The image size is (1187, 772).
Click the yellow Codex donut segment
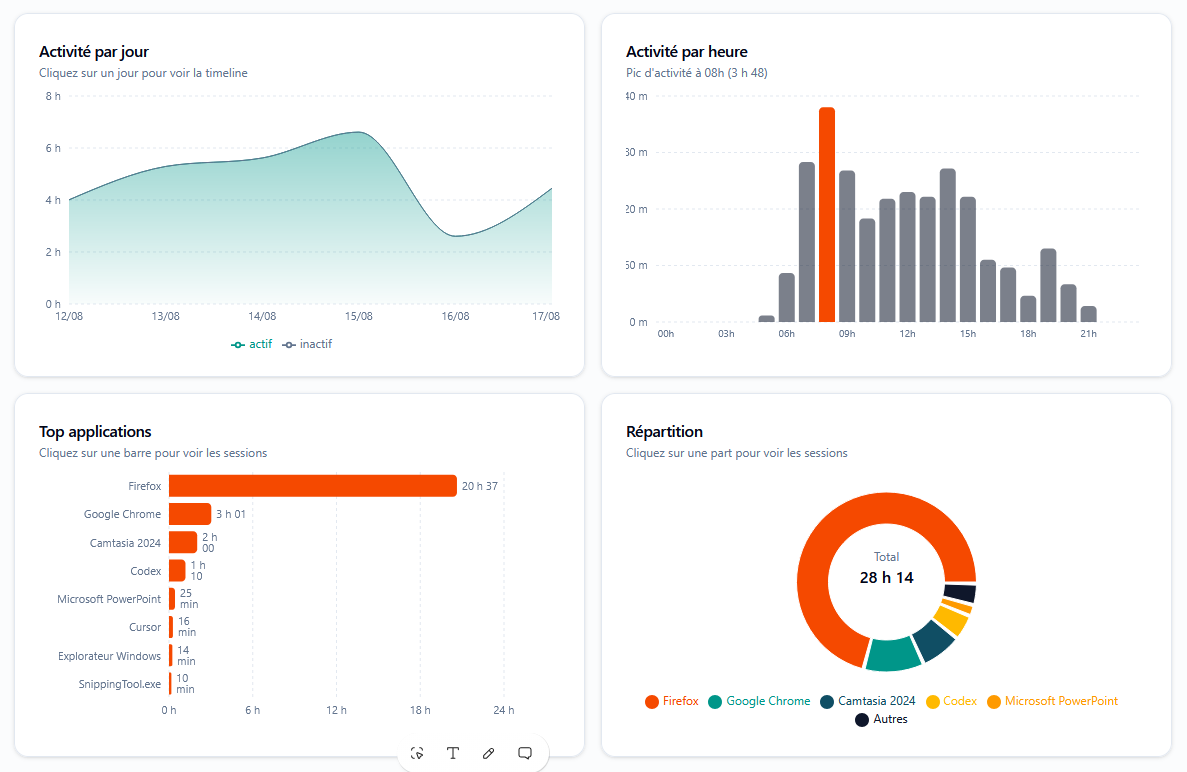952,619
